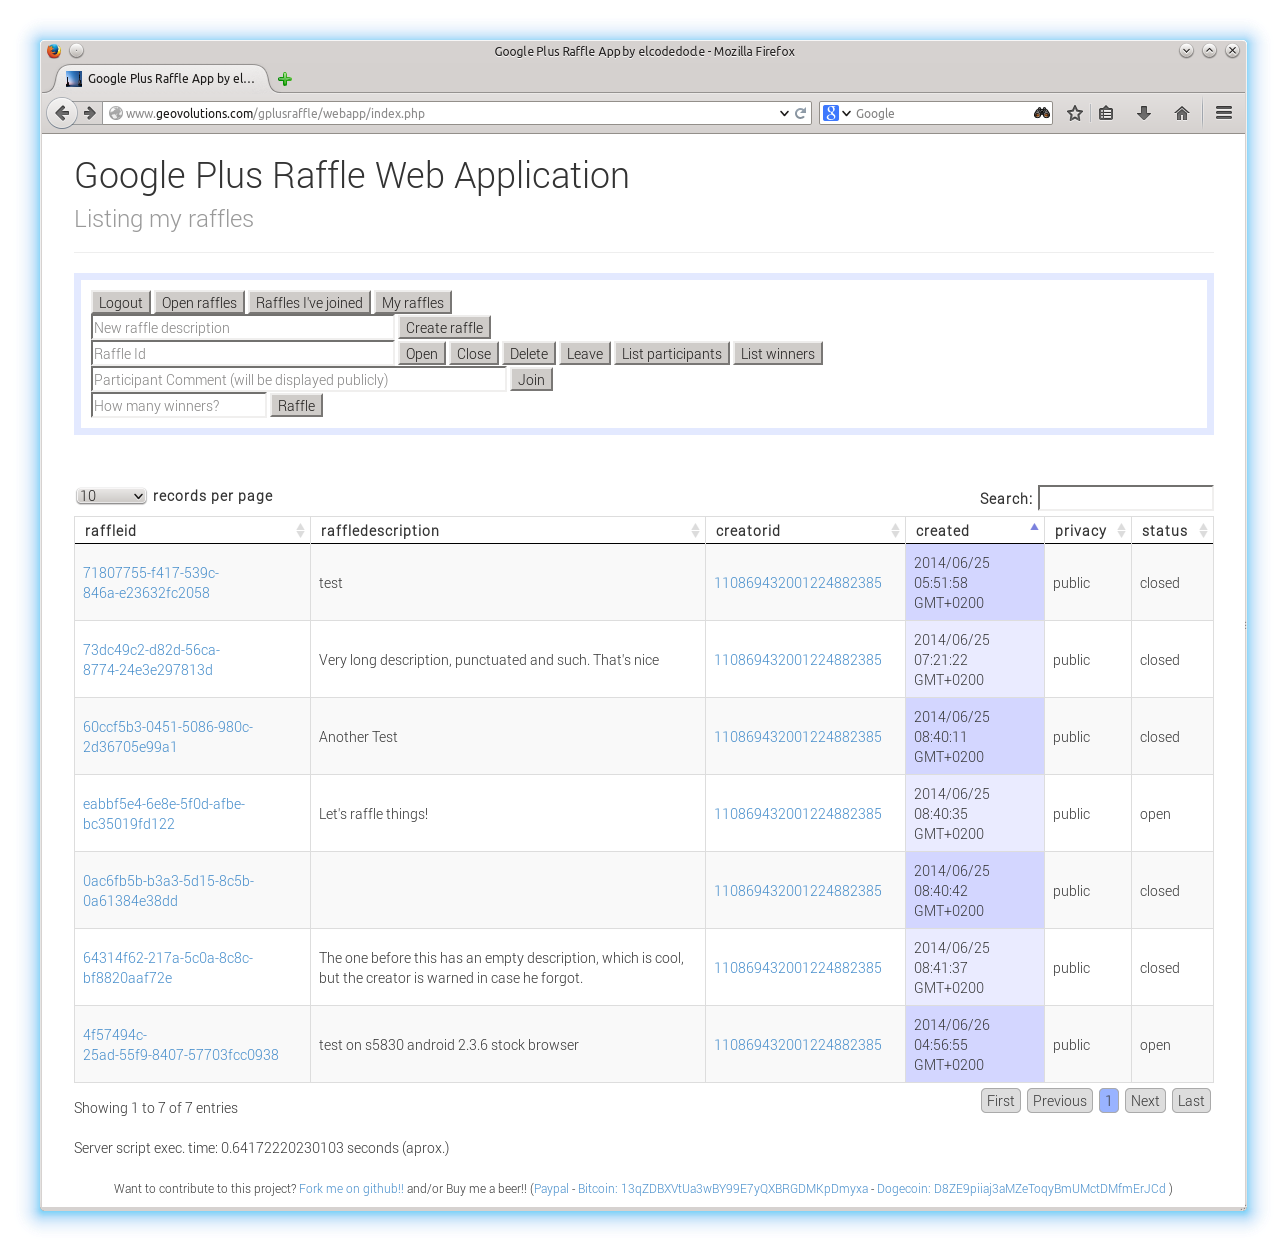Open the Dogecoin donation address link
Image resolution: width=1287 pixels, height=1251 pixels.
(x=1021, y=1188)
